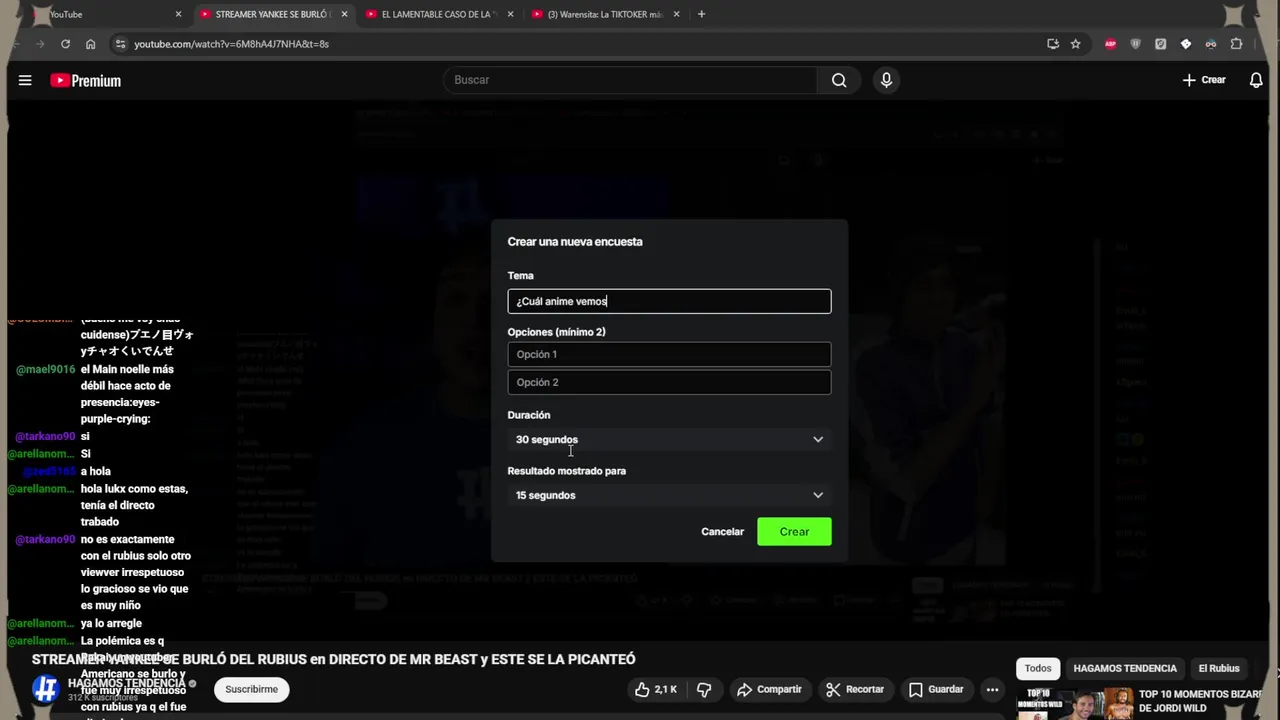Close the Warensita TIKTOKER tab
The height and width of the screenshot is (720, 1280).
point(676,14)
